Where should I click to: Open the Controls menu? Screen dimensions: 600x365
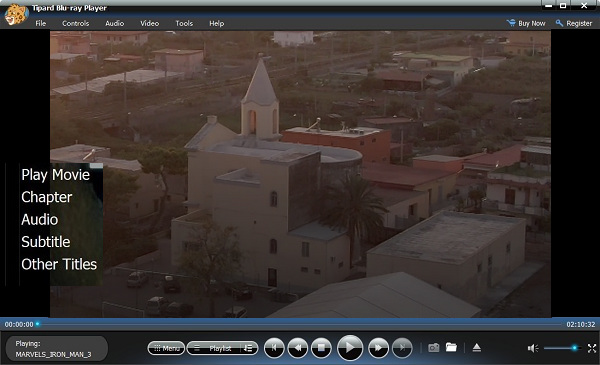75,23
